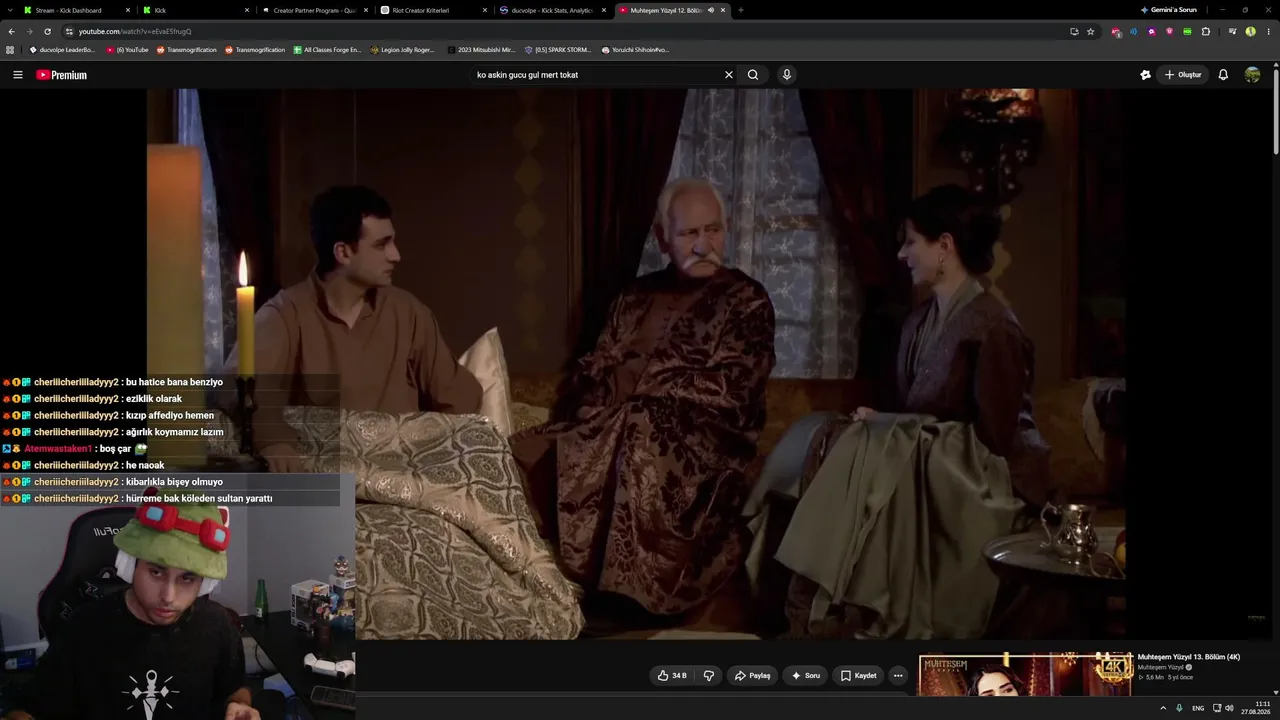Click the blue sound-waves extension icon
This screenshot has height=720, width=1280.
pyautogui.click(x=1134, y=31)
